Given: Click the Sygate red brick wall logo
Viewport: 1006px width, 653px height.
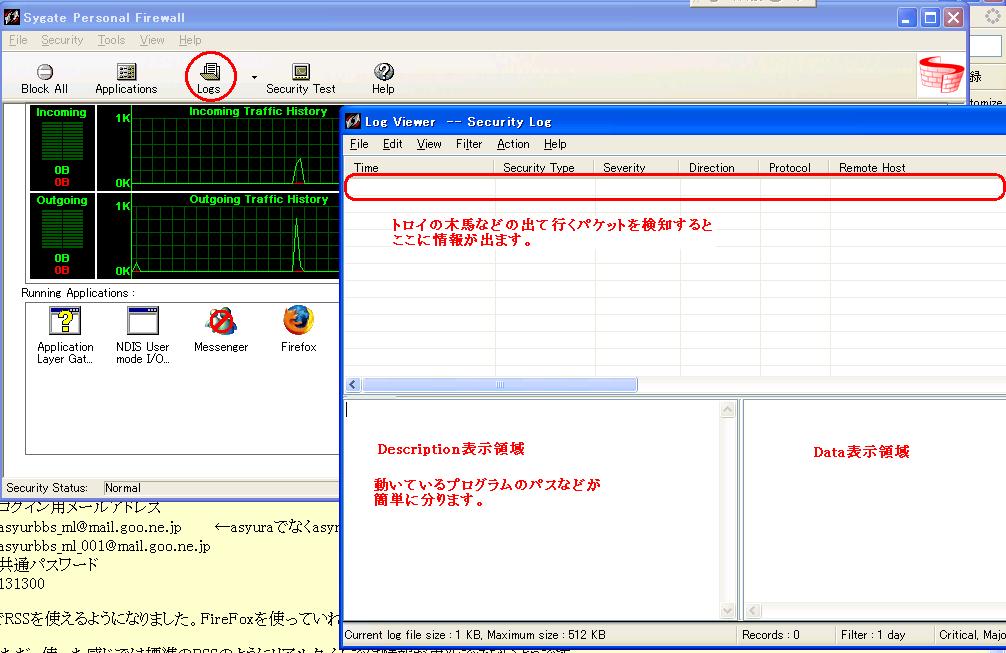Looking at the screenshot, I should click(x=941, y=74).
